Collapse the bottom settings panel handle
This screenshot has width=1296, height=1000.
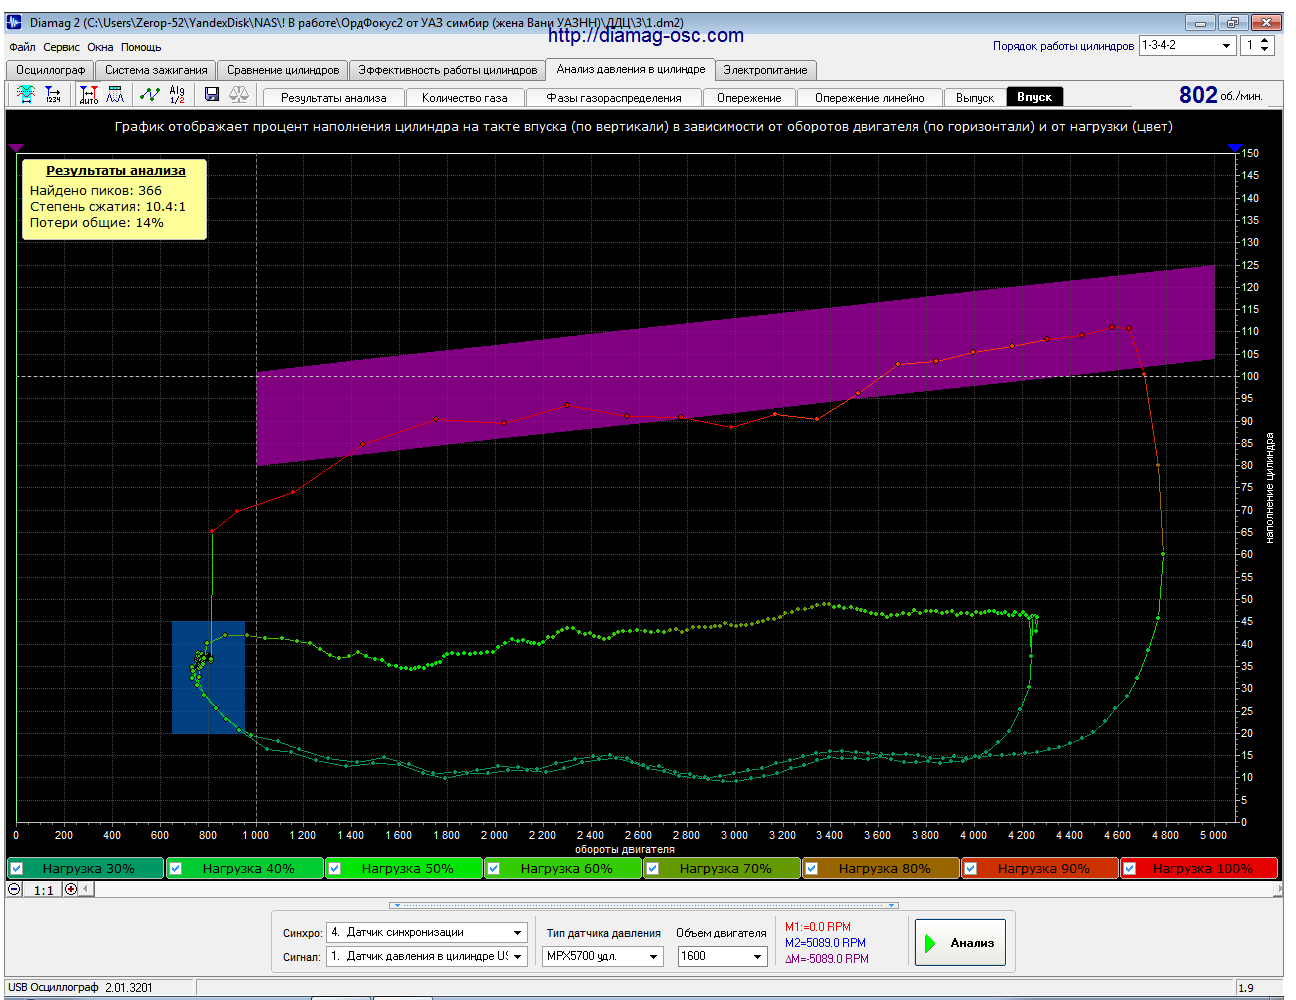644,905
